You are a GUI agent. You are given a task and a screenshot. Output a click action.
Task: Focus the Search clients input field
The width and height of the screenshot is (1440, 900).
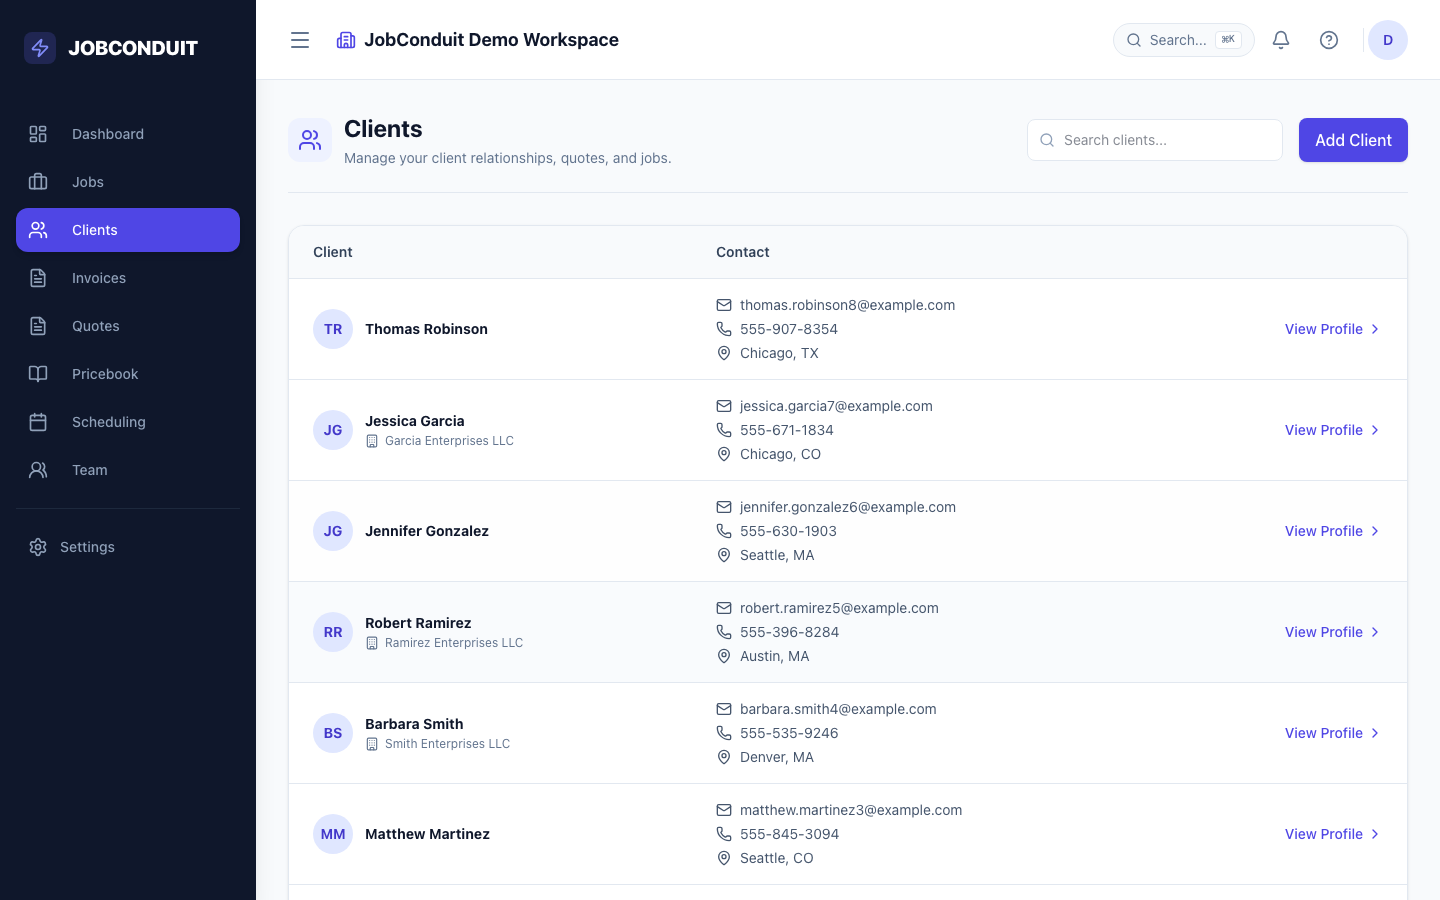(1155, 140)
